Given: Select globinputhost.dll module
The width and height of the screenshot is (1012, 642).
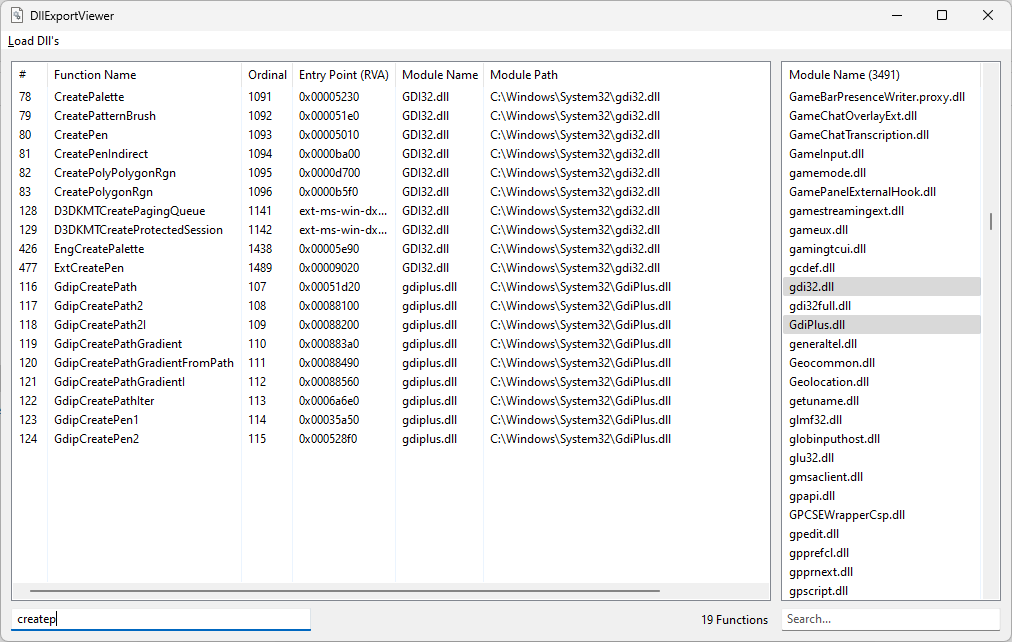Looking at the screenshot, I should click(x=882, y=439).
